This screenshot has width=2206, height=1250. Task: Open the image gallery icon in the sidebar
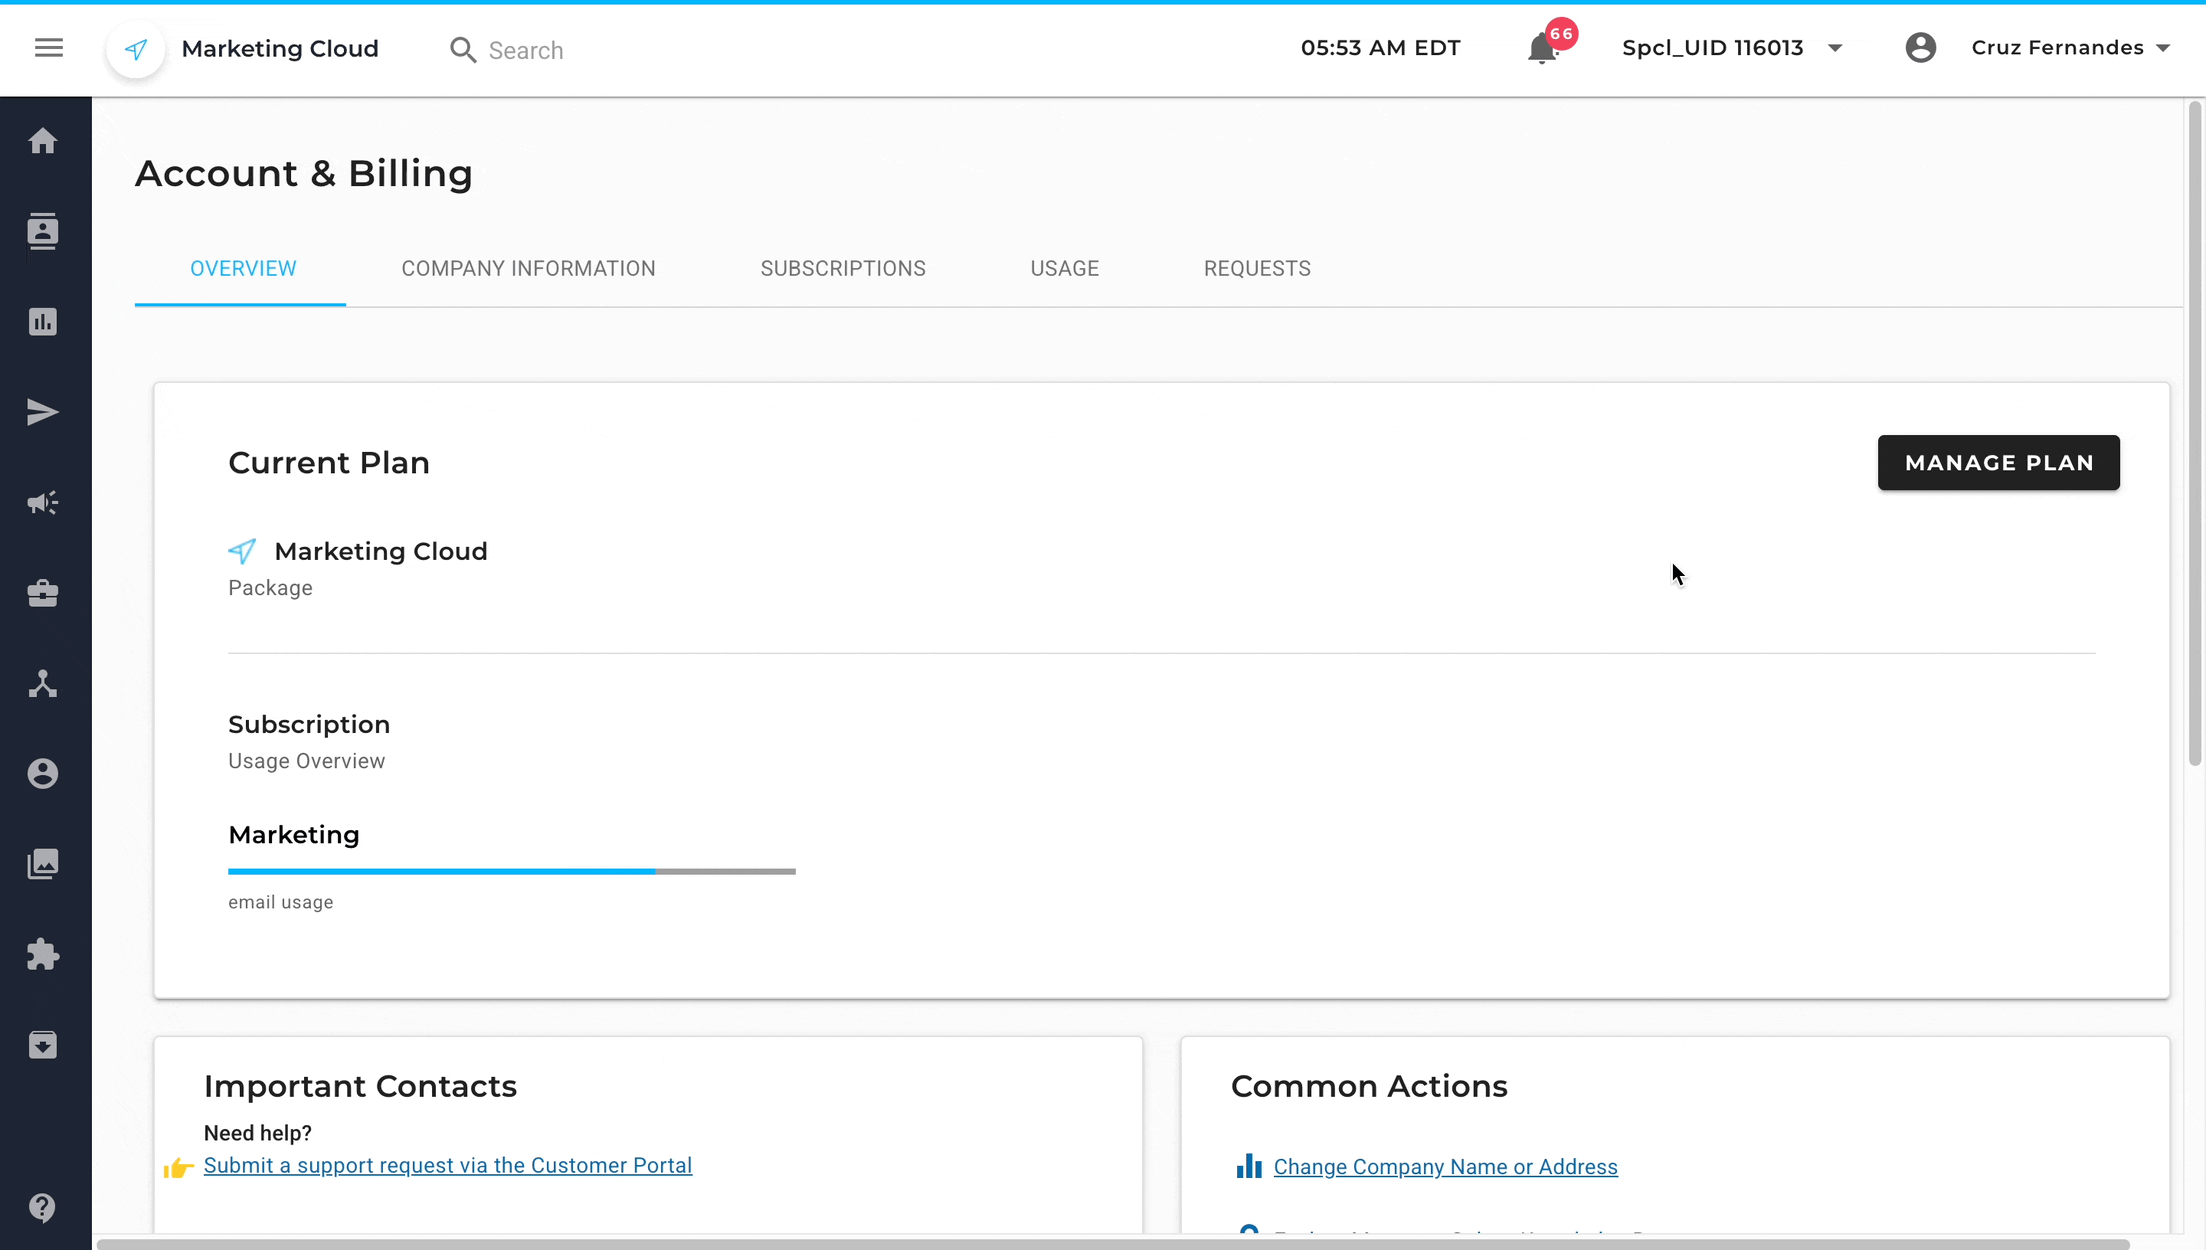coord(43,864)
